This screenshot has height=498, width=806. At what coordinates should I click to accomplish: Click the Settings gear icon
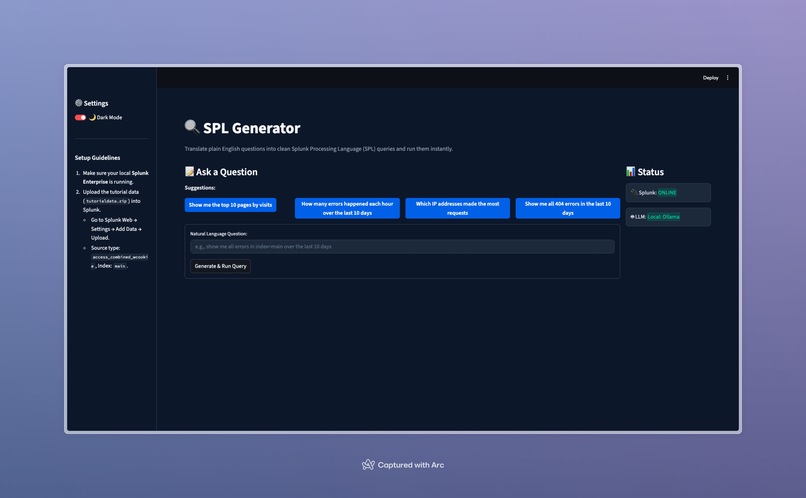[79, 103]
